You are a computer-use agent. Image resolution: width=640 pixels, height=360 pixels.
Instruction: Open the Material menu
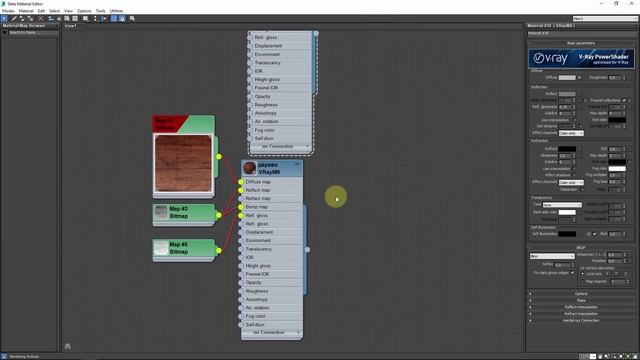point(26,11)
